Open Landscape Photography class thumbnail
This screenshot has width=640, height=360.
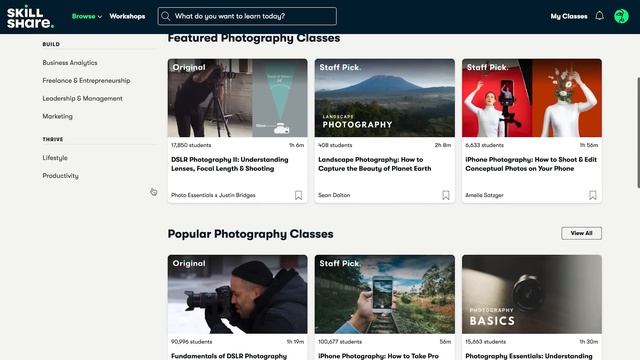(x=384, y=98)
